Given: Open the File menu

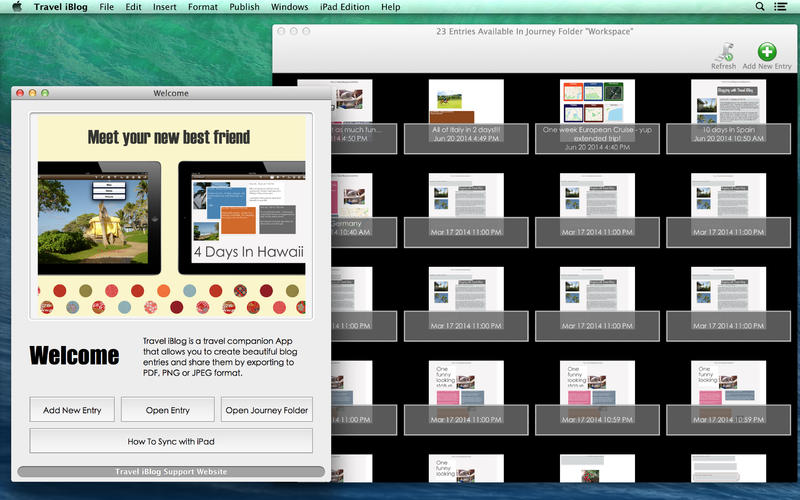Looking at the screenshot, I should (x=107, y=7).
